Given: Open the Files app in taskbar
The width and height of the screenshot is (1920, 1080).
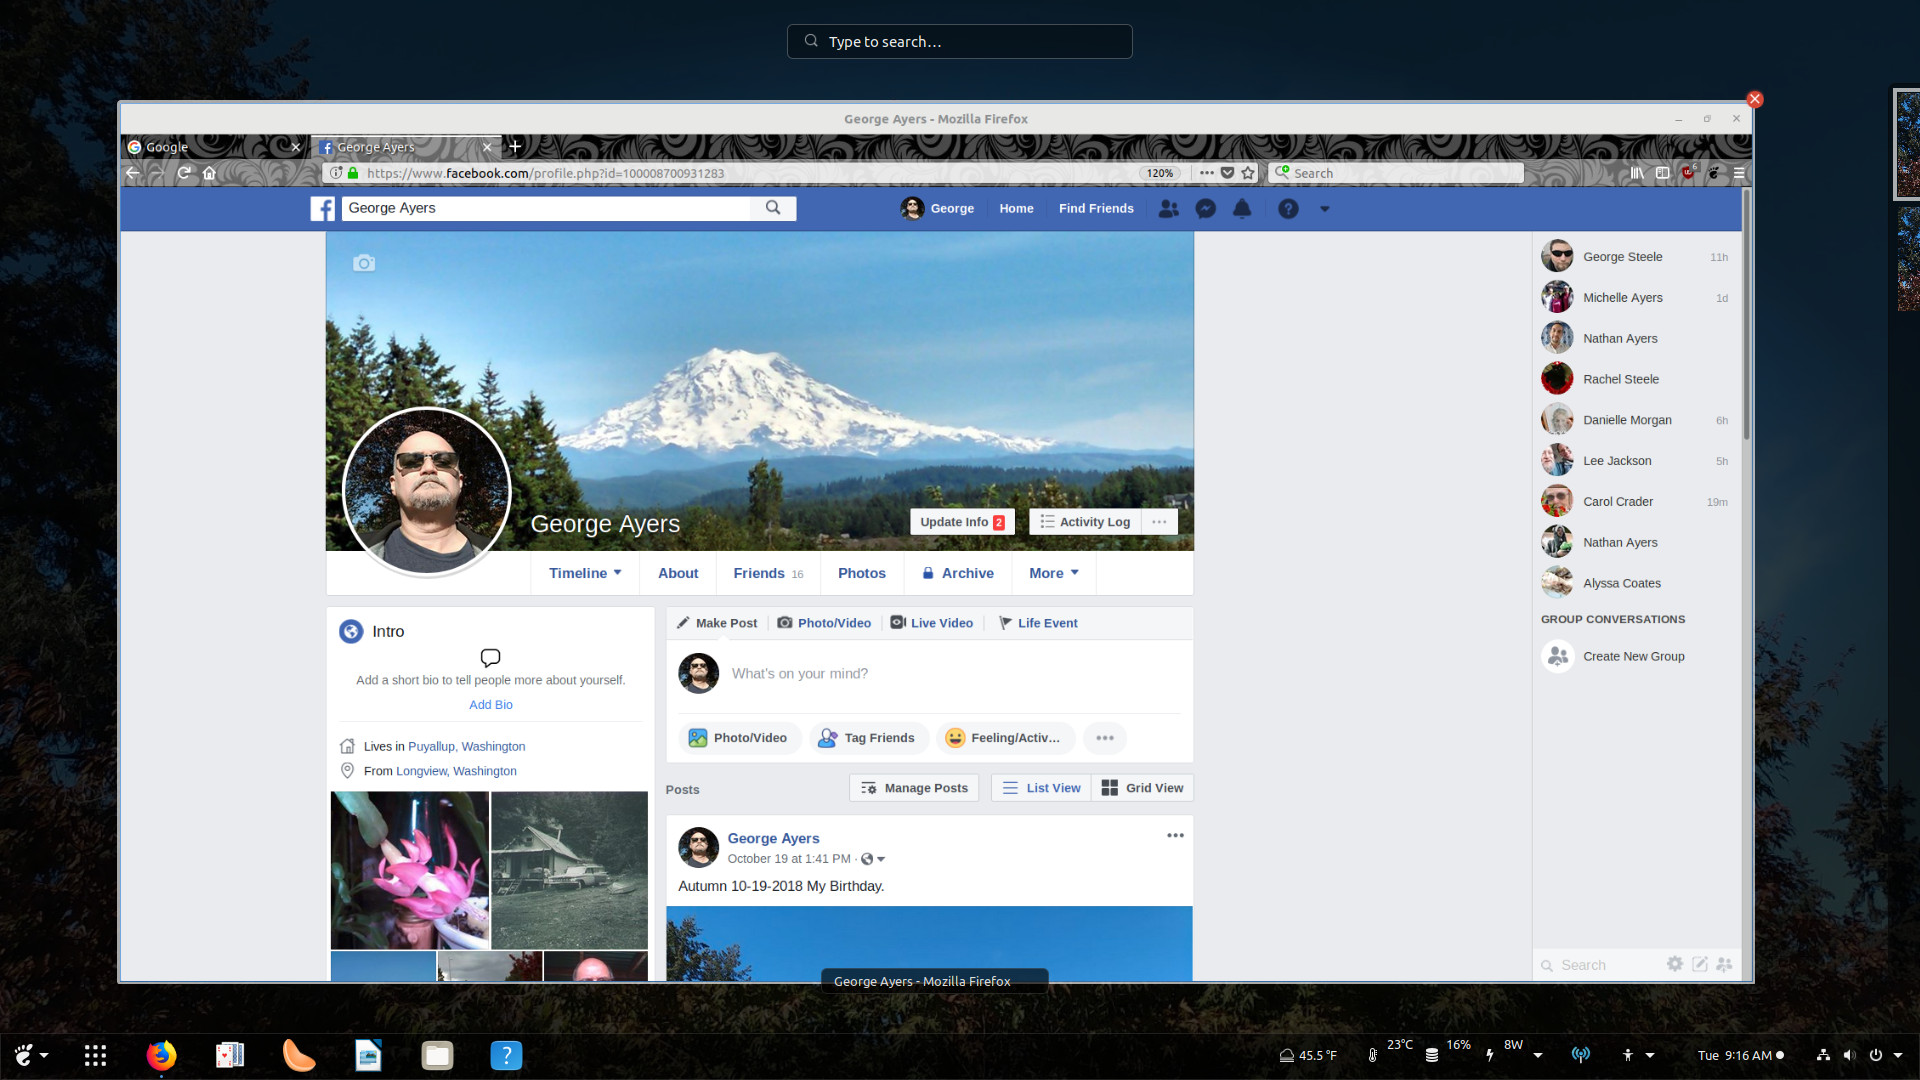Looking at the screenshot, I should tap(437, 1055).
